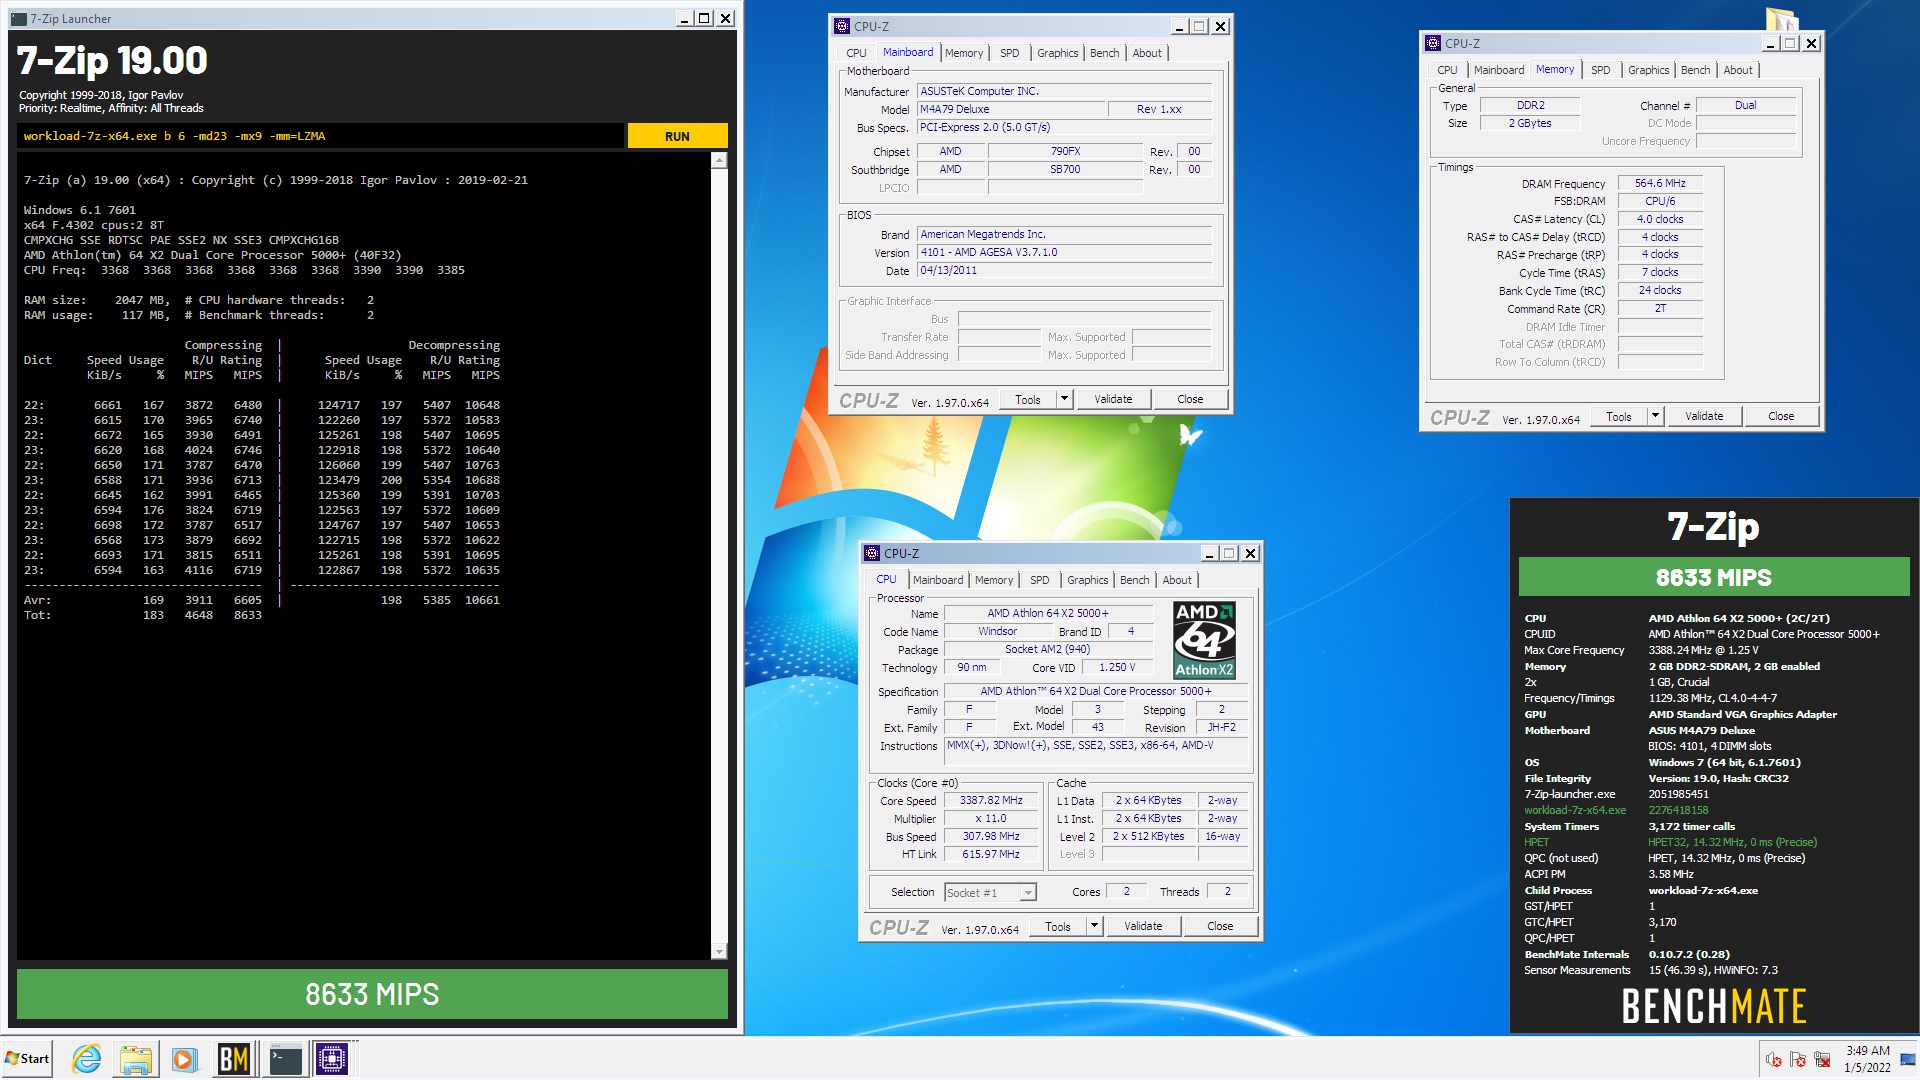Click the memory type field DDR2
The image size is (1920, 1080).
(x=1530, y=106)
